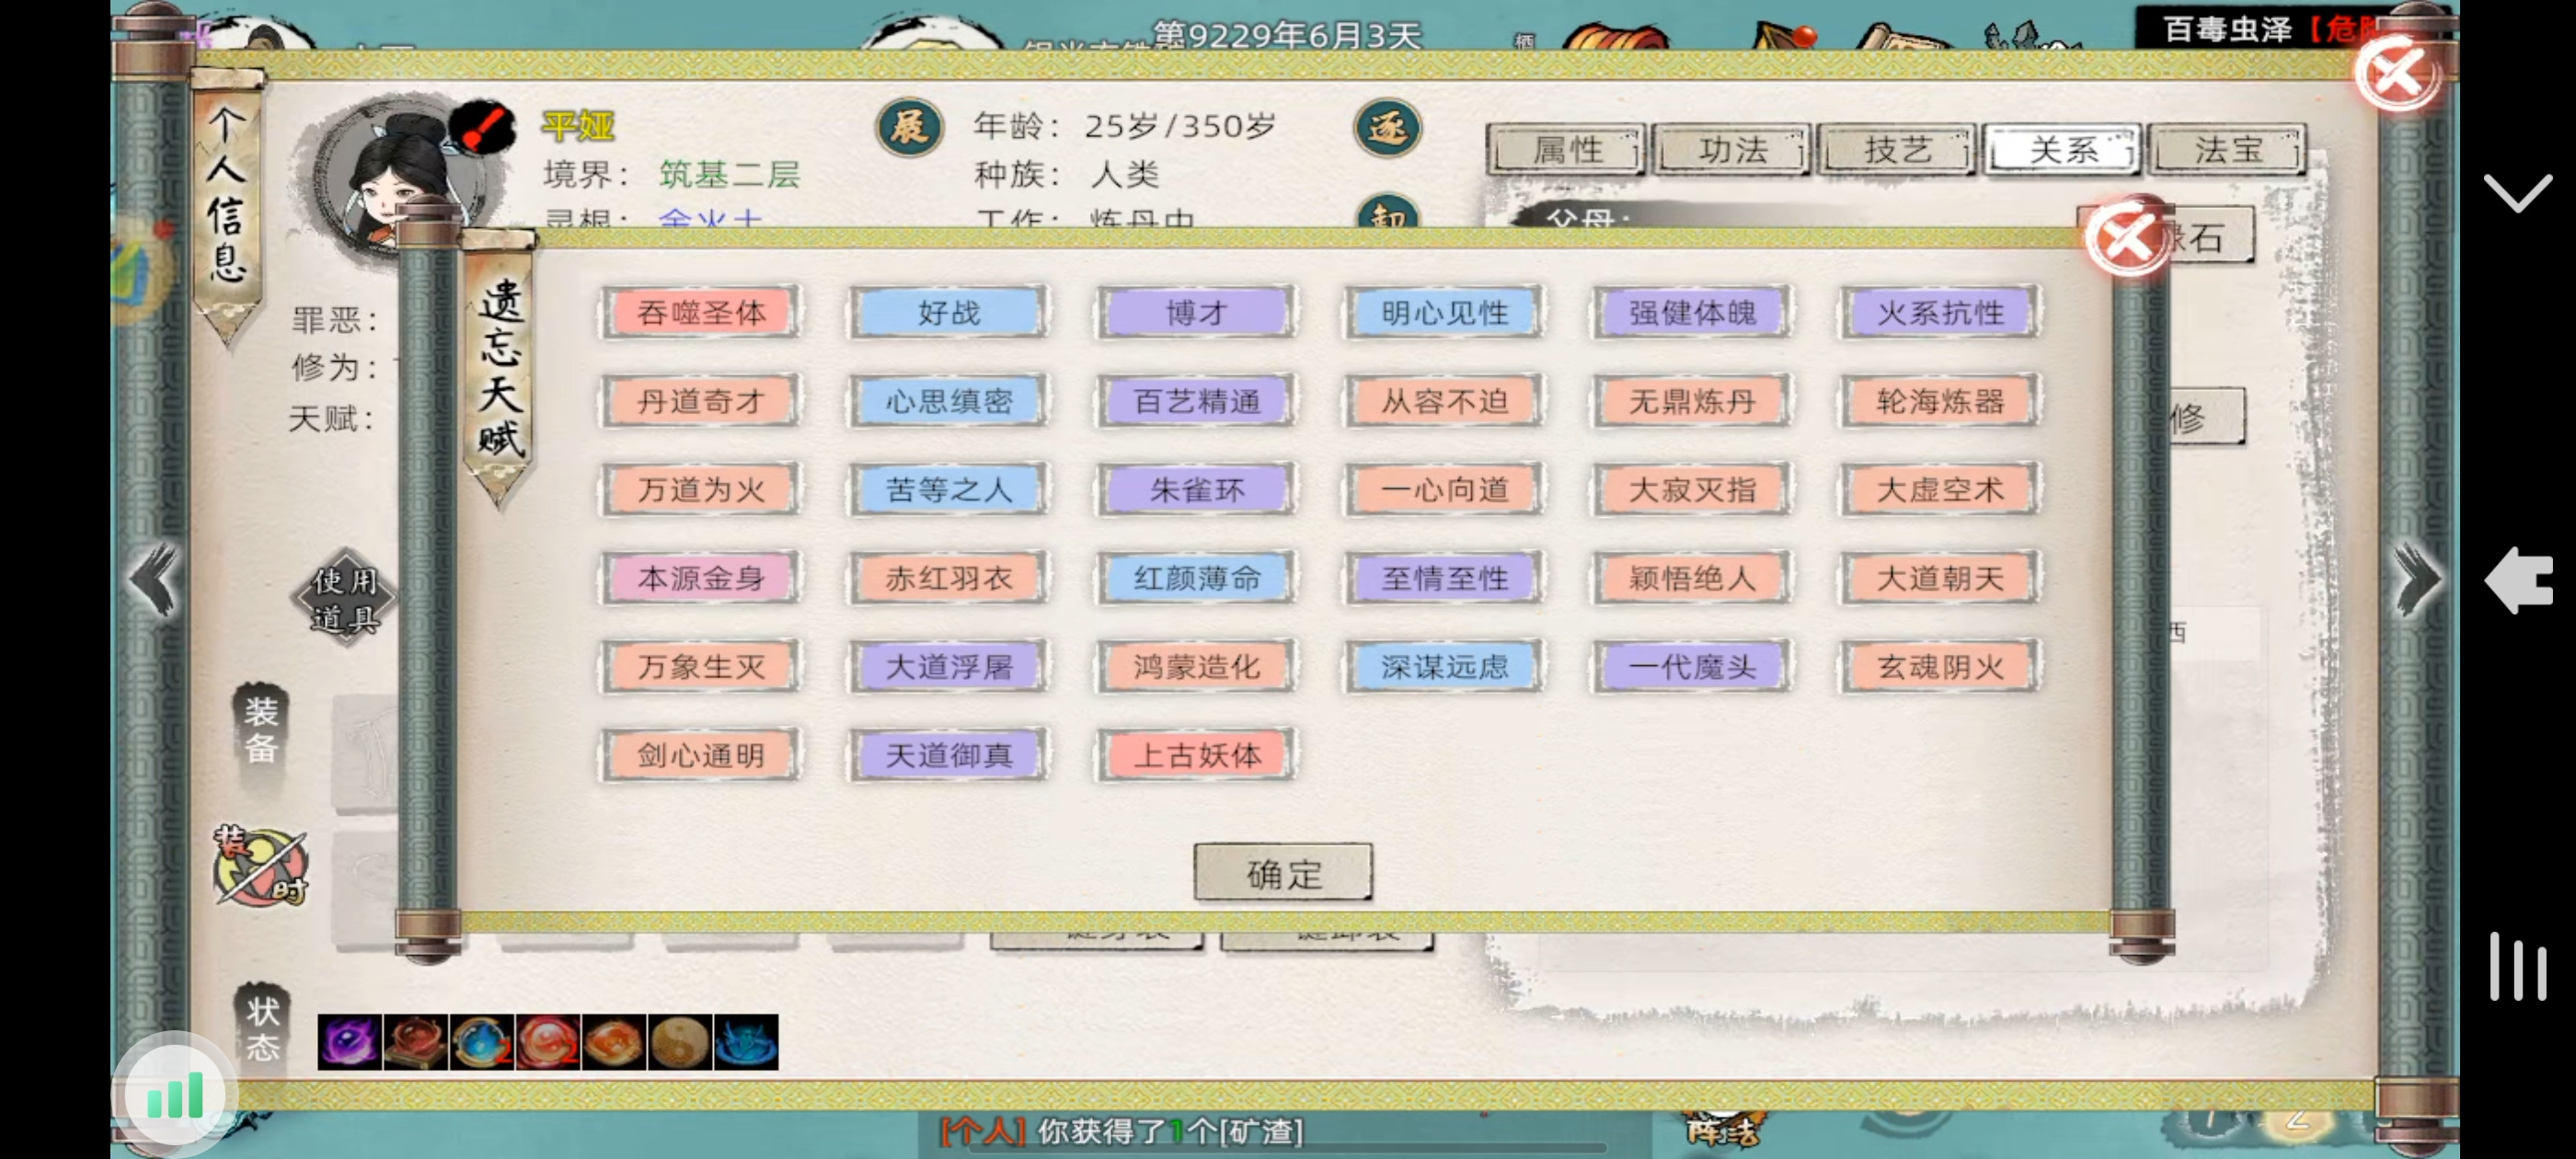
Task: Tap the 装/时 crossed-out circular icon
Action: pos(260,865)
